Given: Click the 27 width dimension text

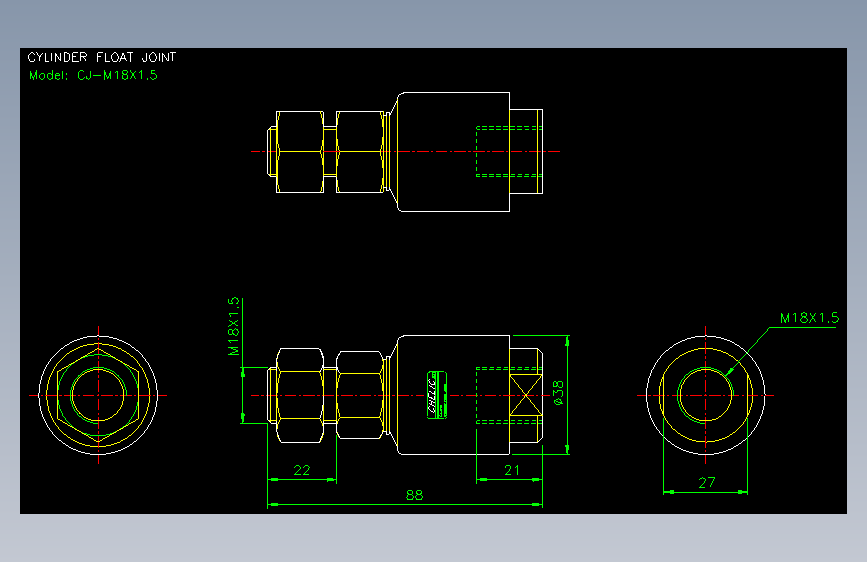Looking at the screenshot, I should pyautogui.click(x=707, y=483).
